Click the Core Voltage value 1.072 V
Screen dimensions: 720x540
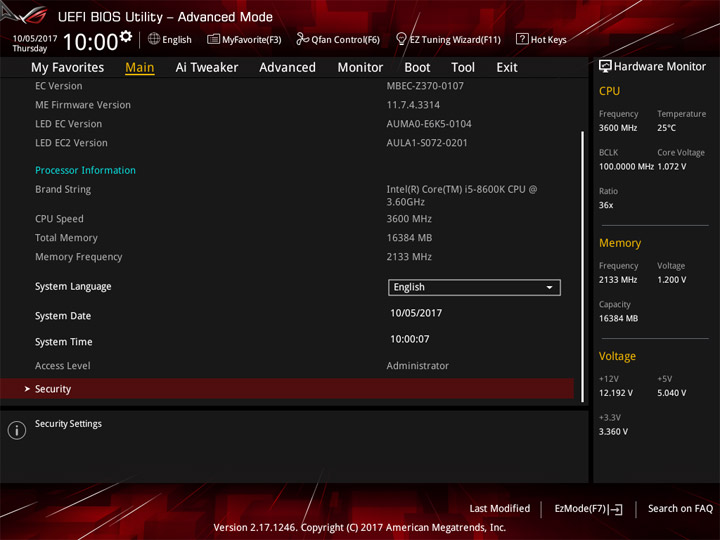click(672, 167)
